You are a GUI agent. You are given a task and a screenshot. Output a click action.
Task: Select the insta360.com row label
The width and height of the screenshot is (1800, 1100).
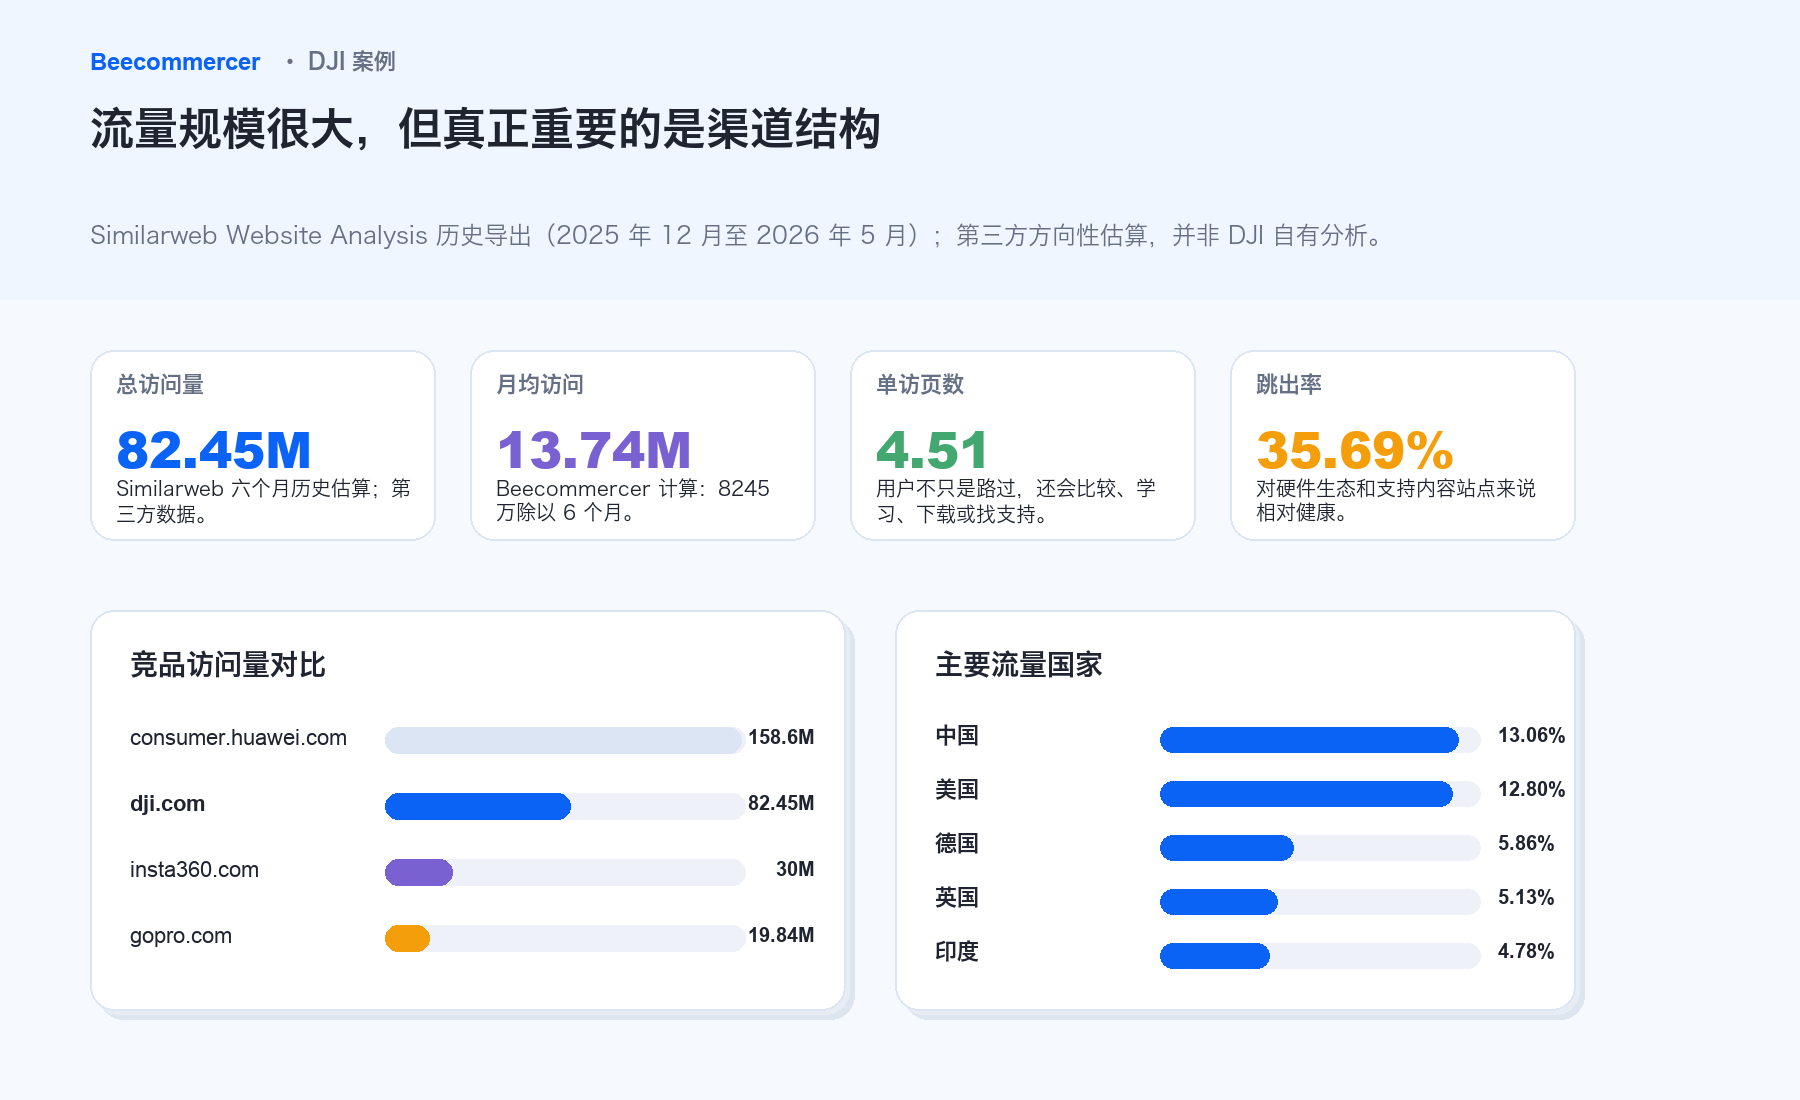(x=194, y=870)
